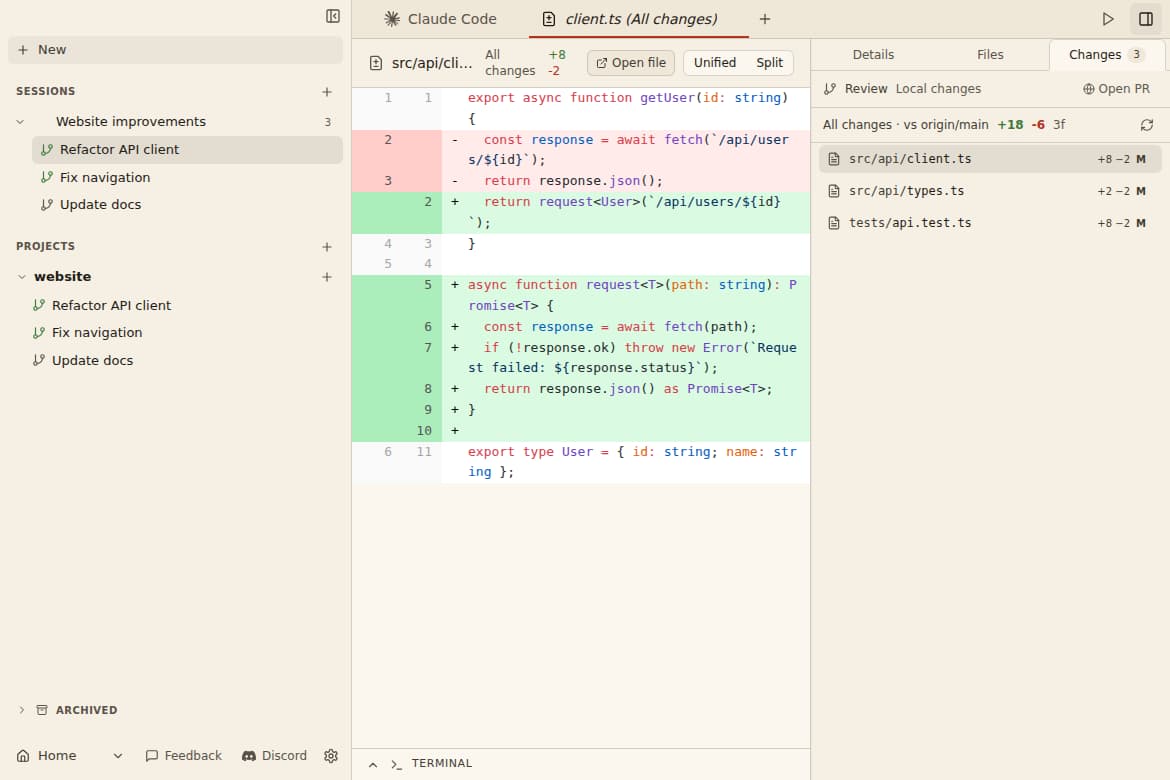The image size is (1170, 780).
Task: Click file icon next to src/api/types.ts
Action: tap(834, 191)
